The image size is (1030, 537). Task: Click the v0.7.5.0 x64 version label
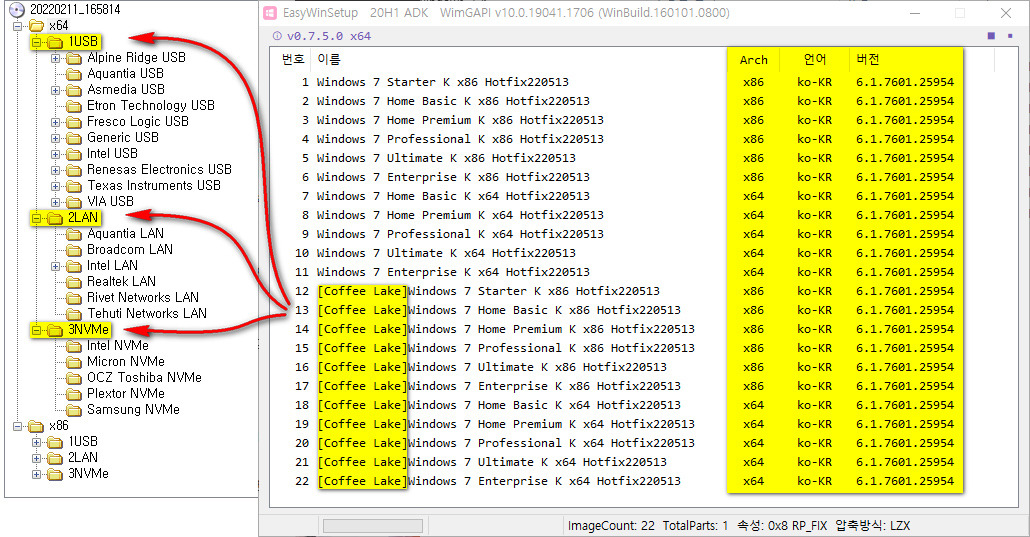click(x=329, y=36)
